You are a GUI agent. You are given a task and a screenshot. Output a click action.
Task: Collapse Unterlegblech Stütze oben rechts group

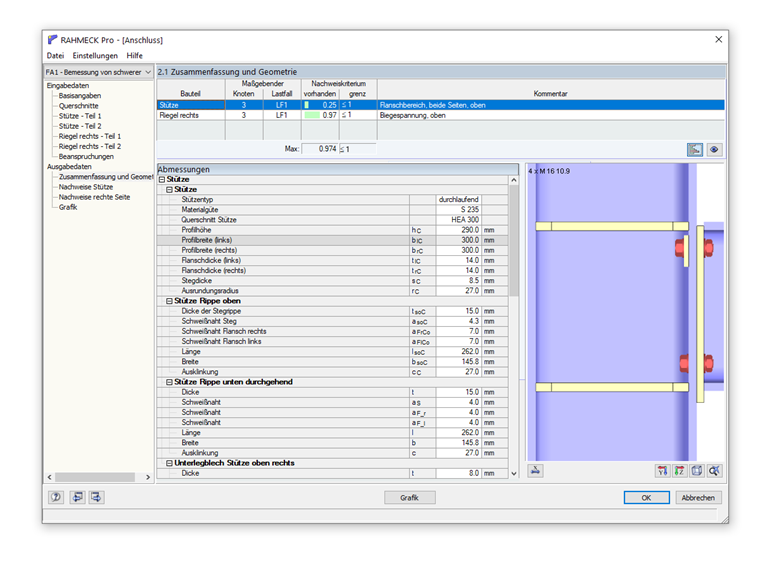point(169,463)
